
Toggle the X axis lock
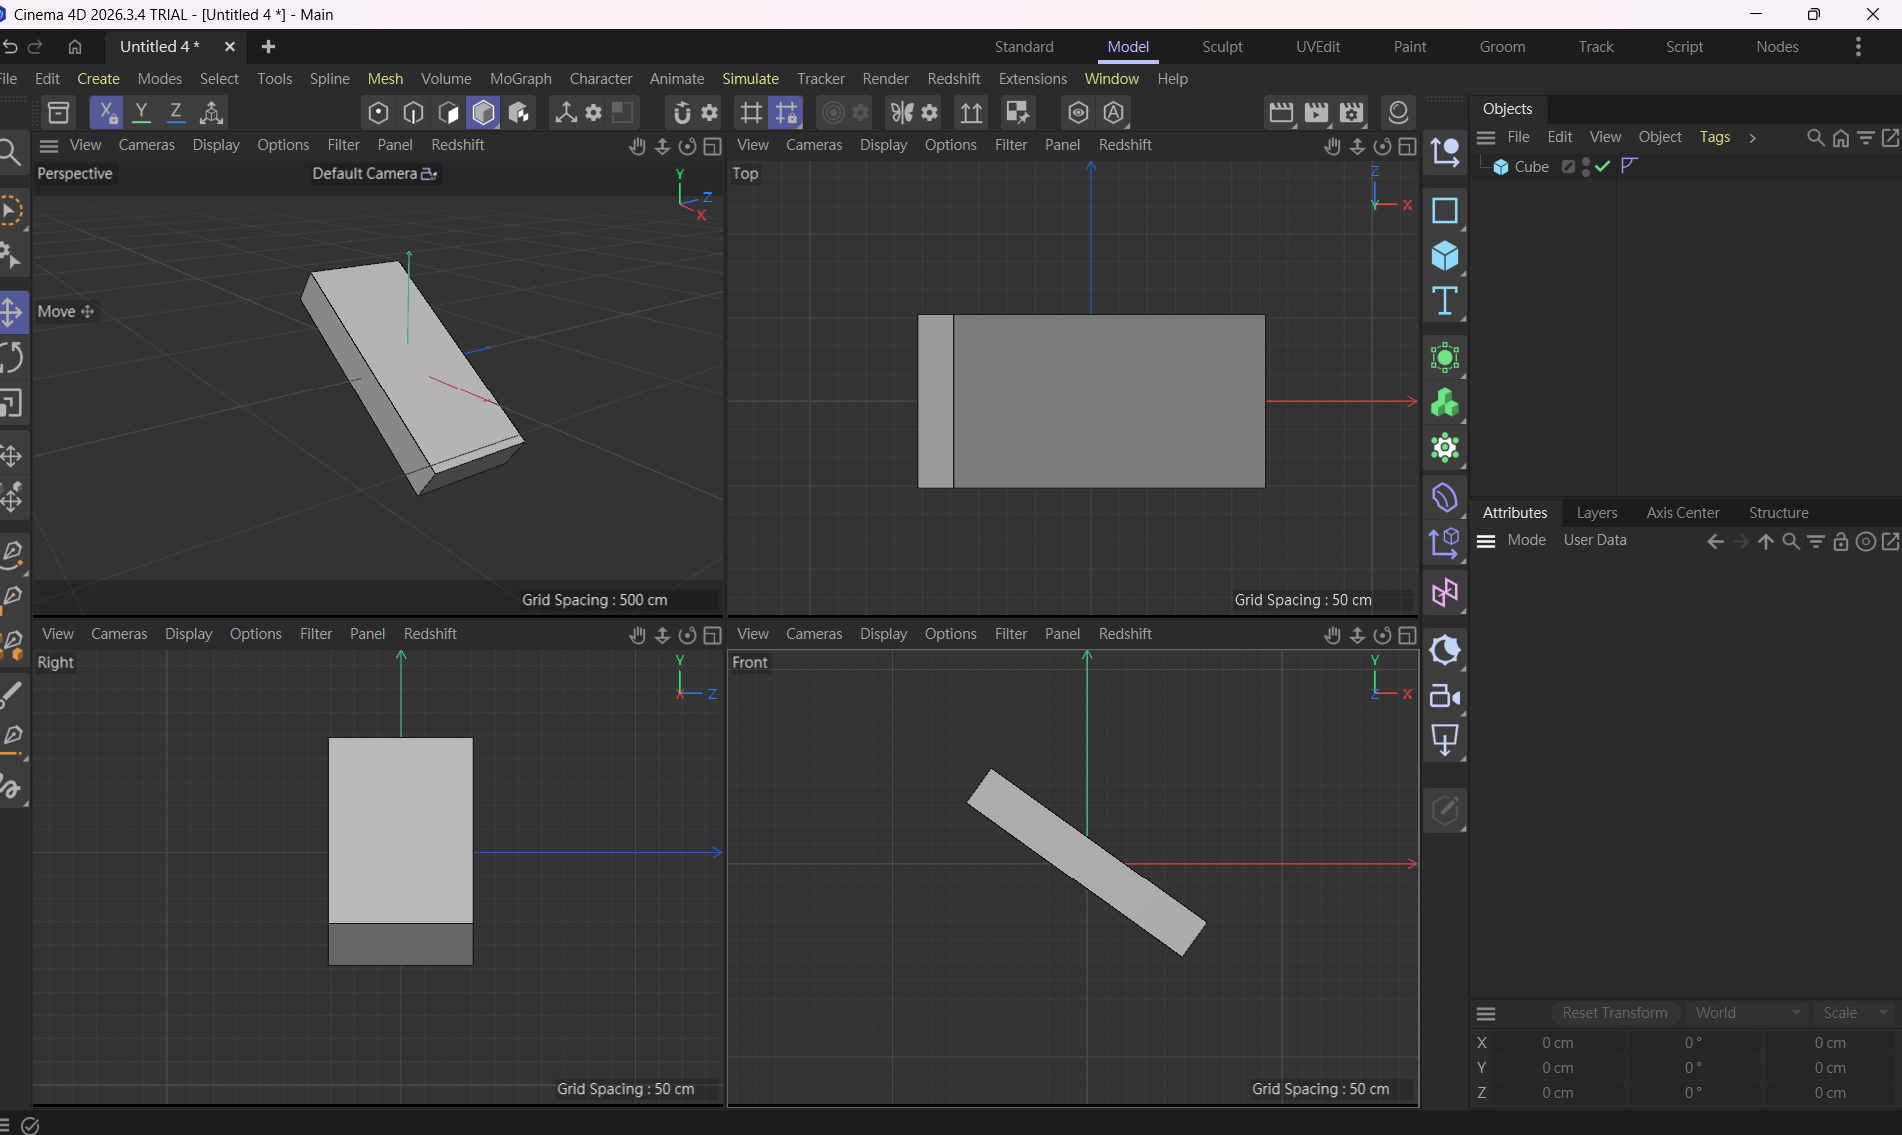coord(106,113)
